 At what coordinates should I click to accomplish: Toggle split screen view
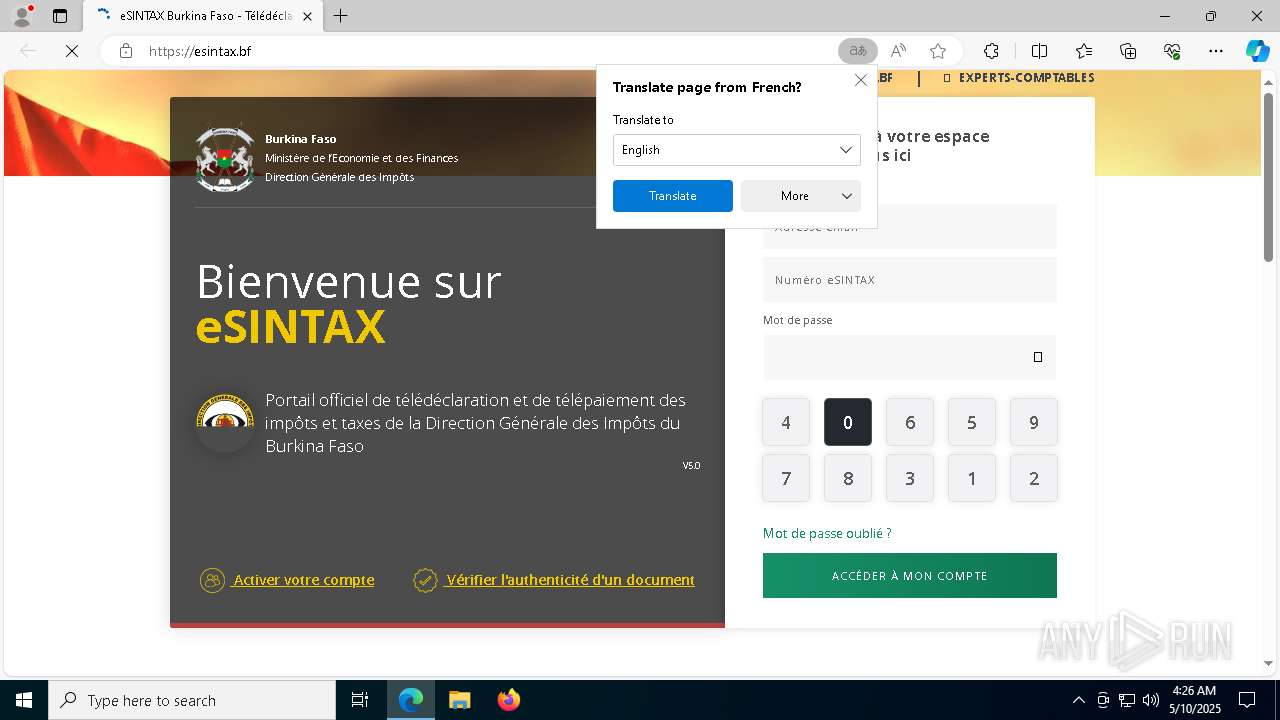[x=1039, y=51]
